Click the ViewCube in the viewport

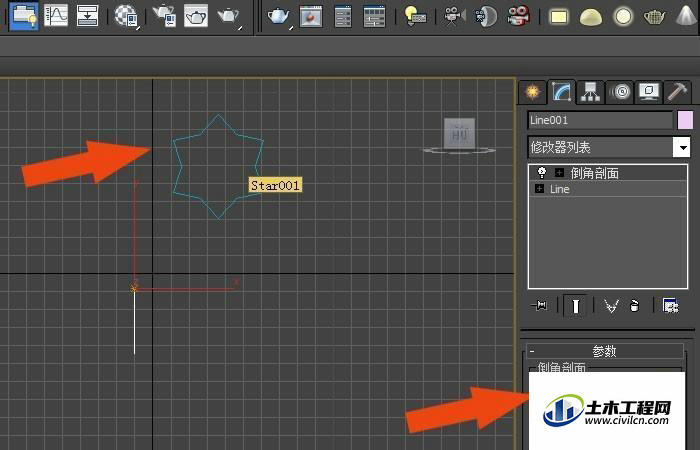[x=459, y=134]
